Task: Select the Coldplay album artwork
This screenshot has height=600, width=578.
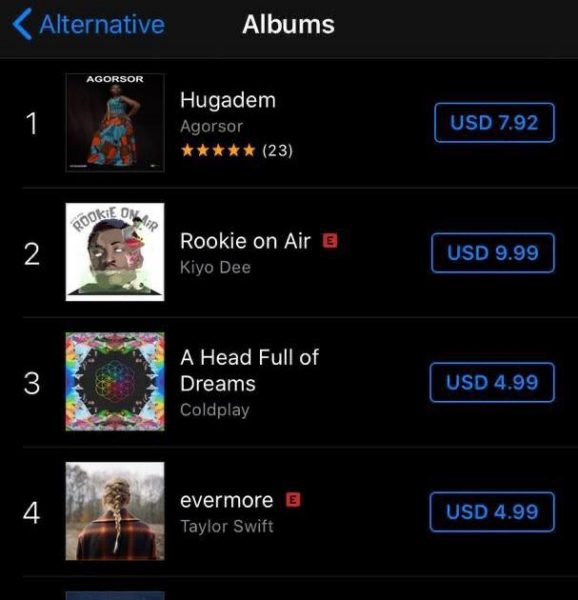Action: (115, 382)
